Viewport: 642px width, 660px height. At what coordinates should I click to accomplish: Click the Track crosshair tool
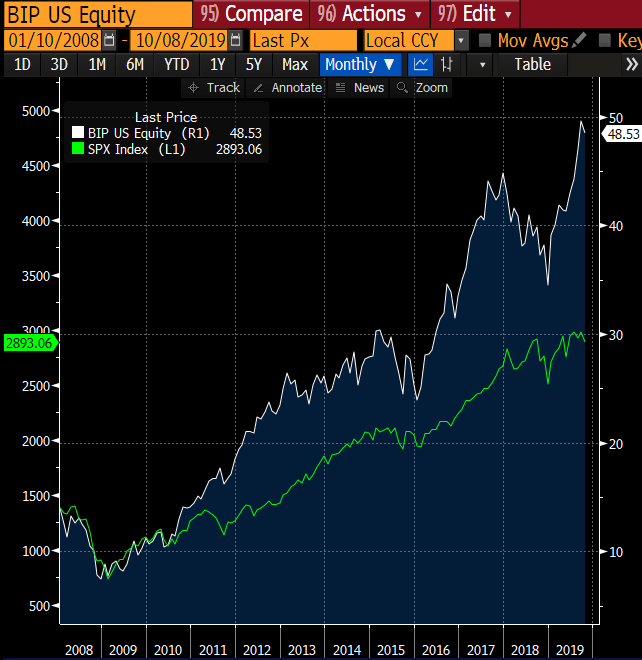click(214, 88)
